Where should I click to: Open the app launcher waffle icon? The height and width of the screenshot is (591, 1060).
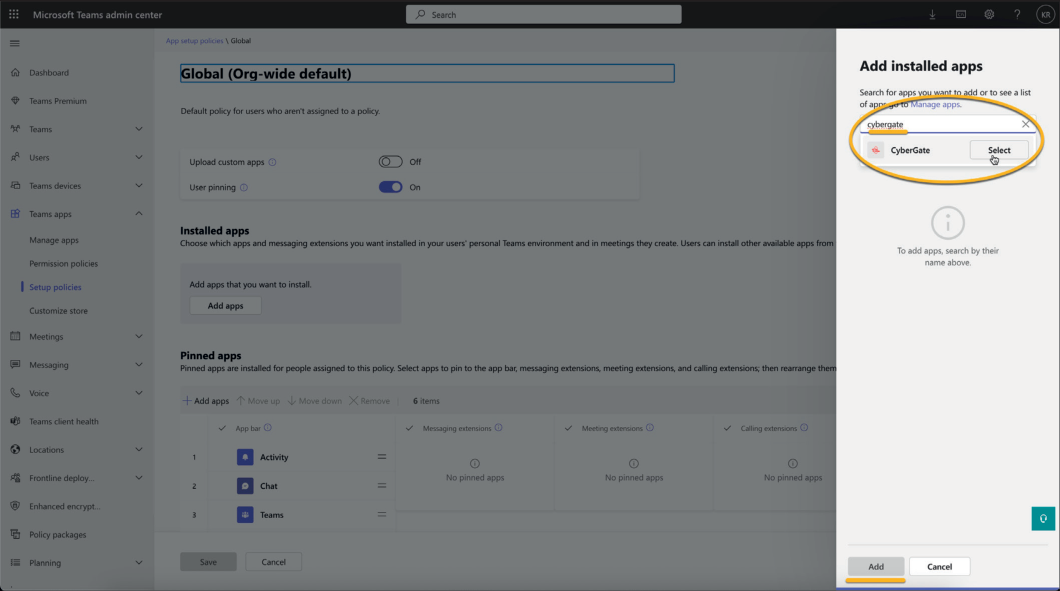coord(14,13)
